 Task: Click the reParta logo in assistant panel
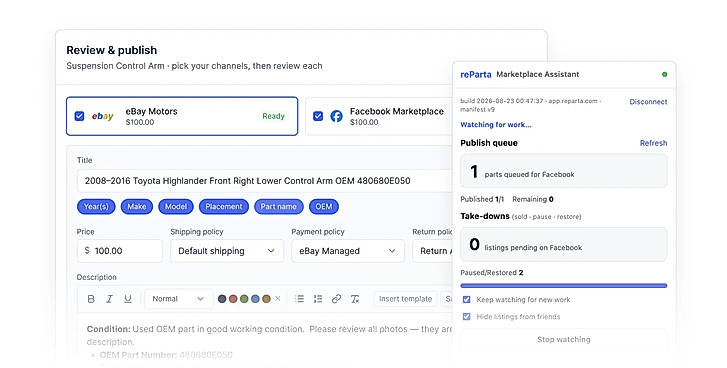(475, 74)
